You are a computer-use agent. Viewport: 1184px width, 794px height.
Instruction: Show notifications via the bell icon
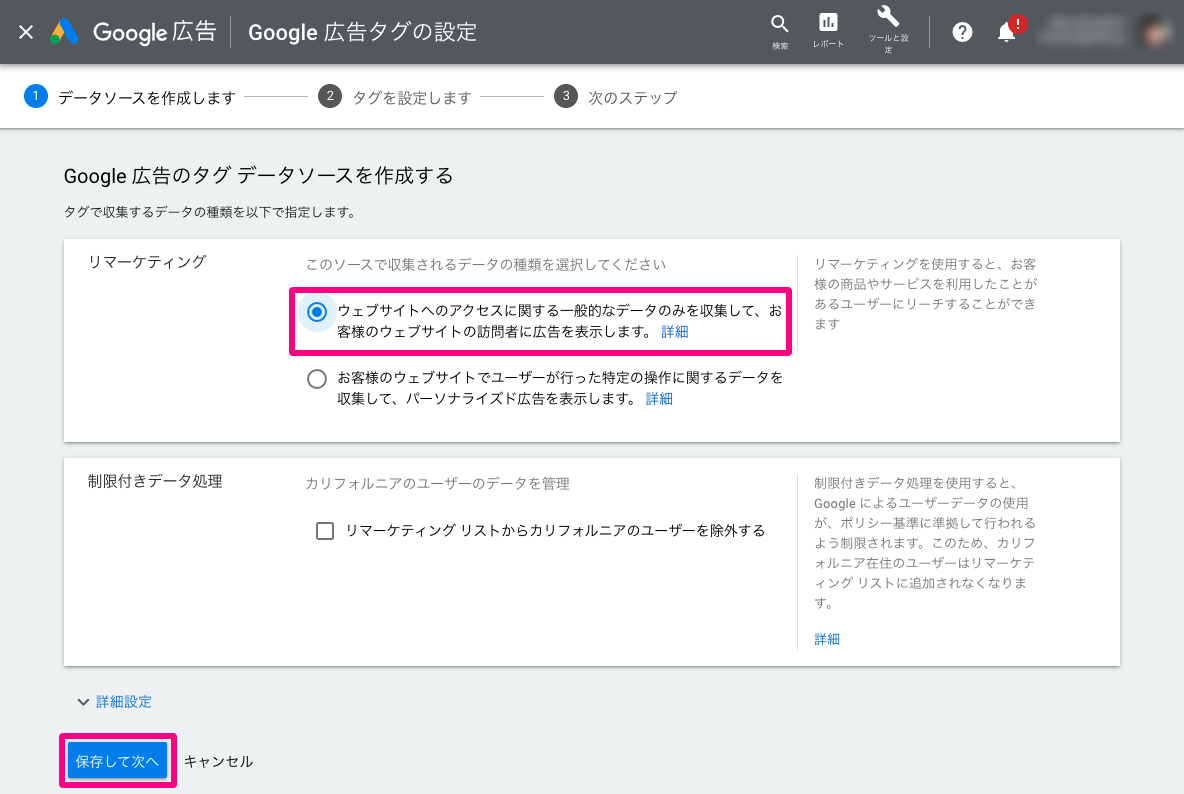[x=1007, y=32]
